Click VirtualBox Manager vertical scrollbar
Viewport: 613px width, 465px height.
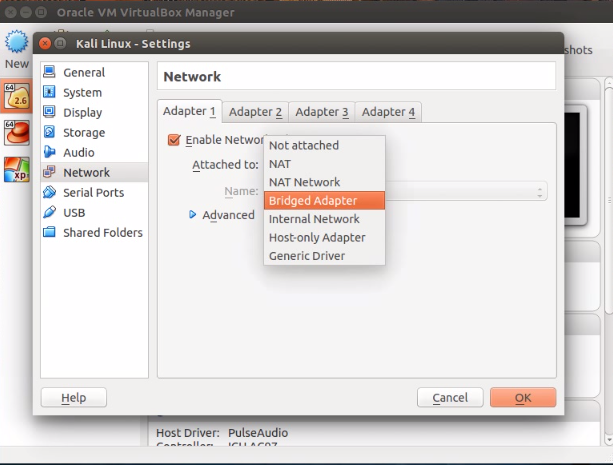608,199
